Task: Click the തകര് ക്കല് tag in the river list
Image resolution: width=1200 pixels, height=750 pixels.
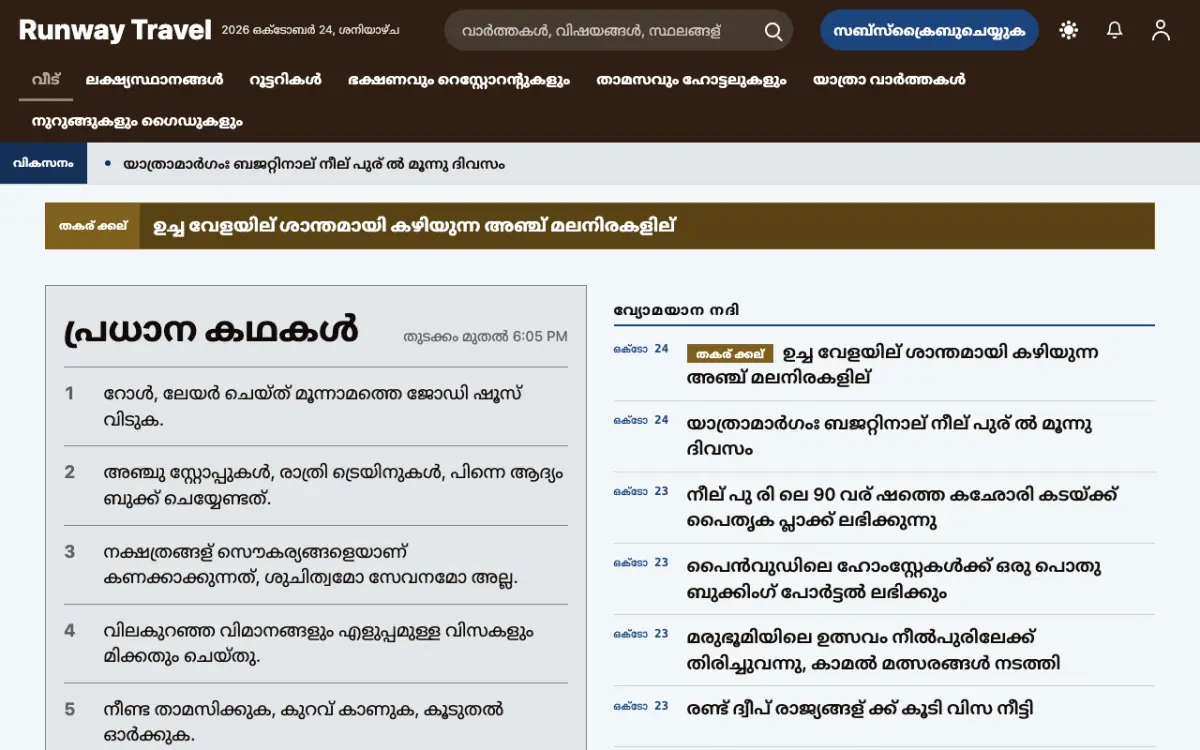Action: tap(730, 354)
